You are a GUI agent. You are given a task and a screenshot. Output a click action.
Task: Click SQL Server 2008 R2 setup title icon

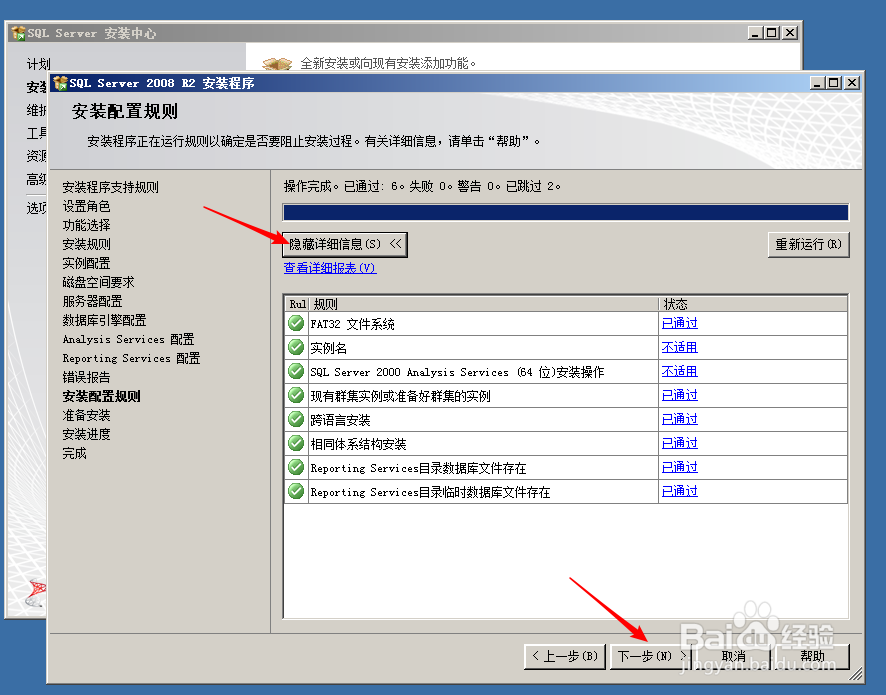tap(60, 83)
